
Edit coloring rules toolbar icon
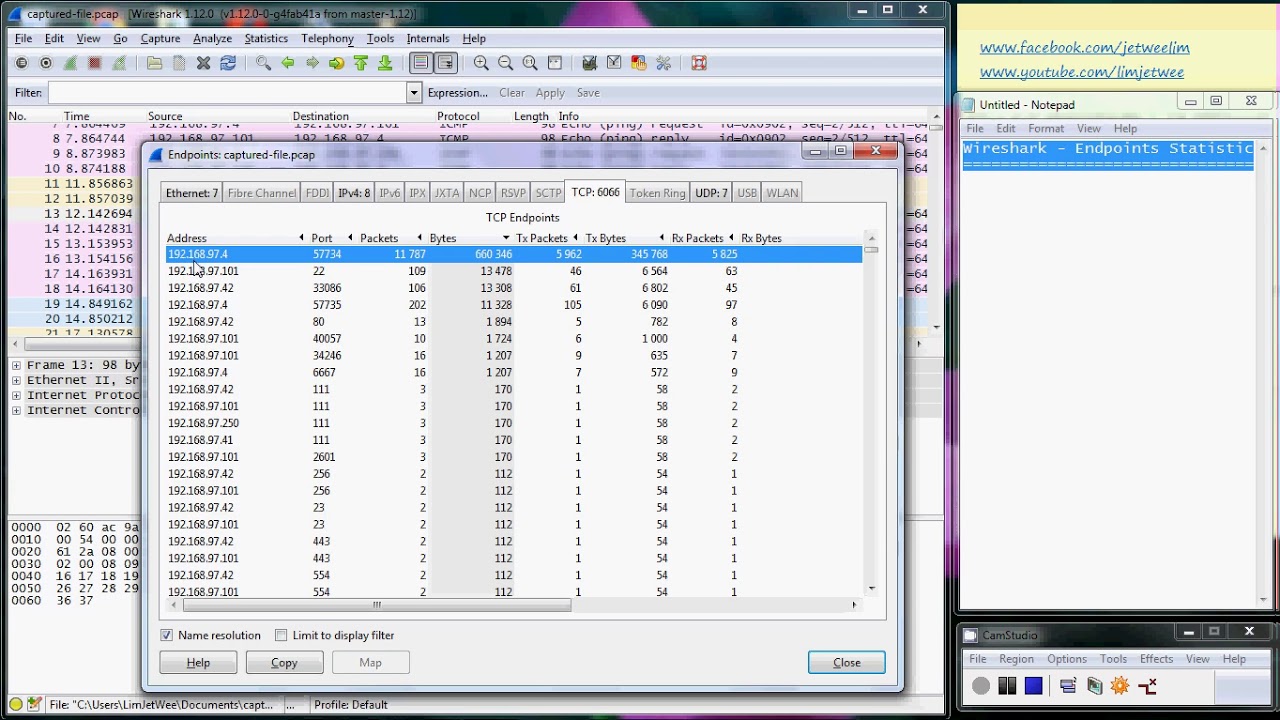[x=638, y=63]
